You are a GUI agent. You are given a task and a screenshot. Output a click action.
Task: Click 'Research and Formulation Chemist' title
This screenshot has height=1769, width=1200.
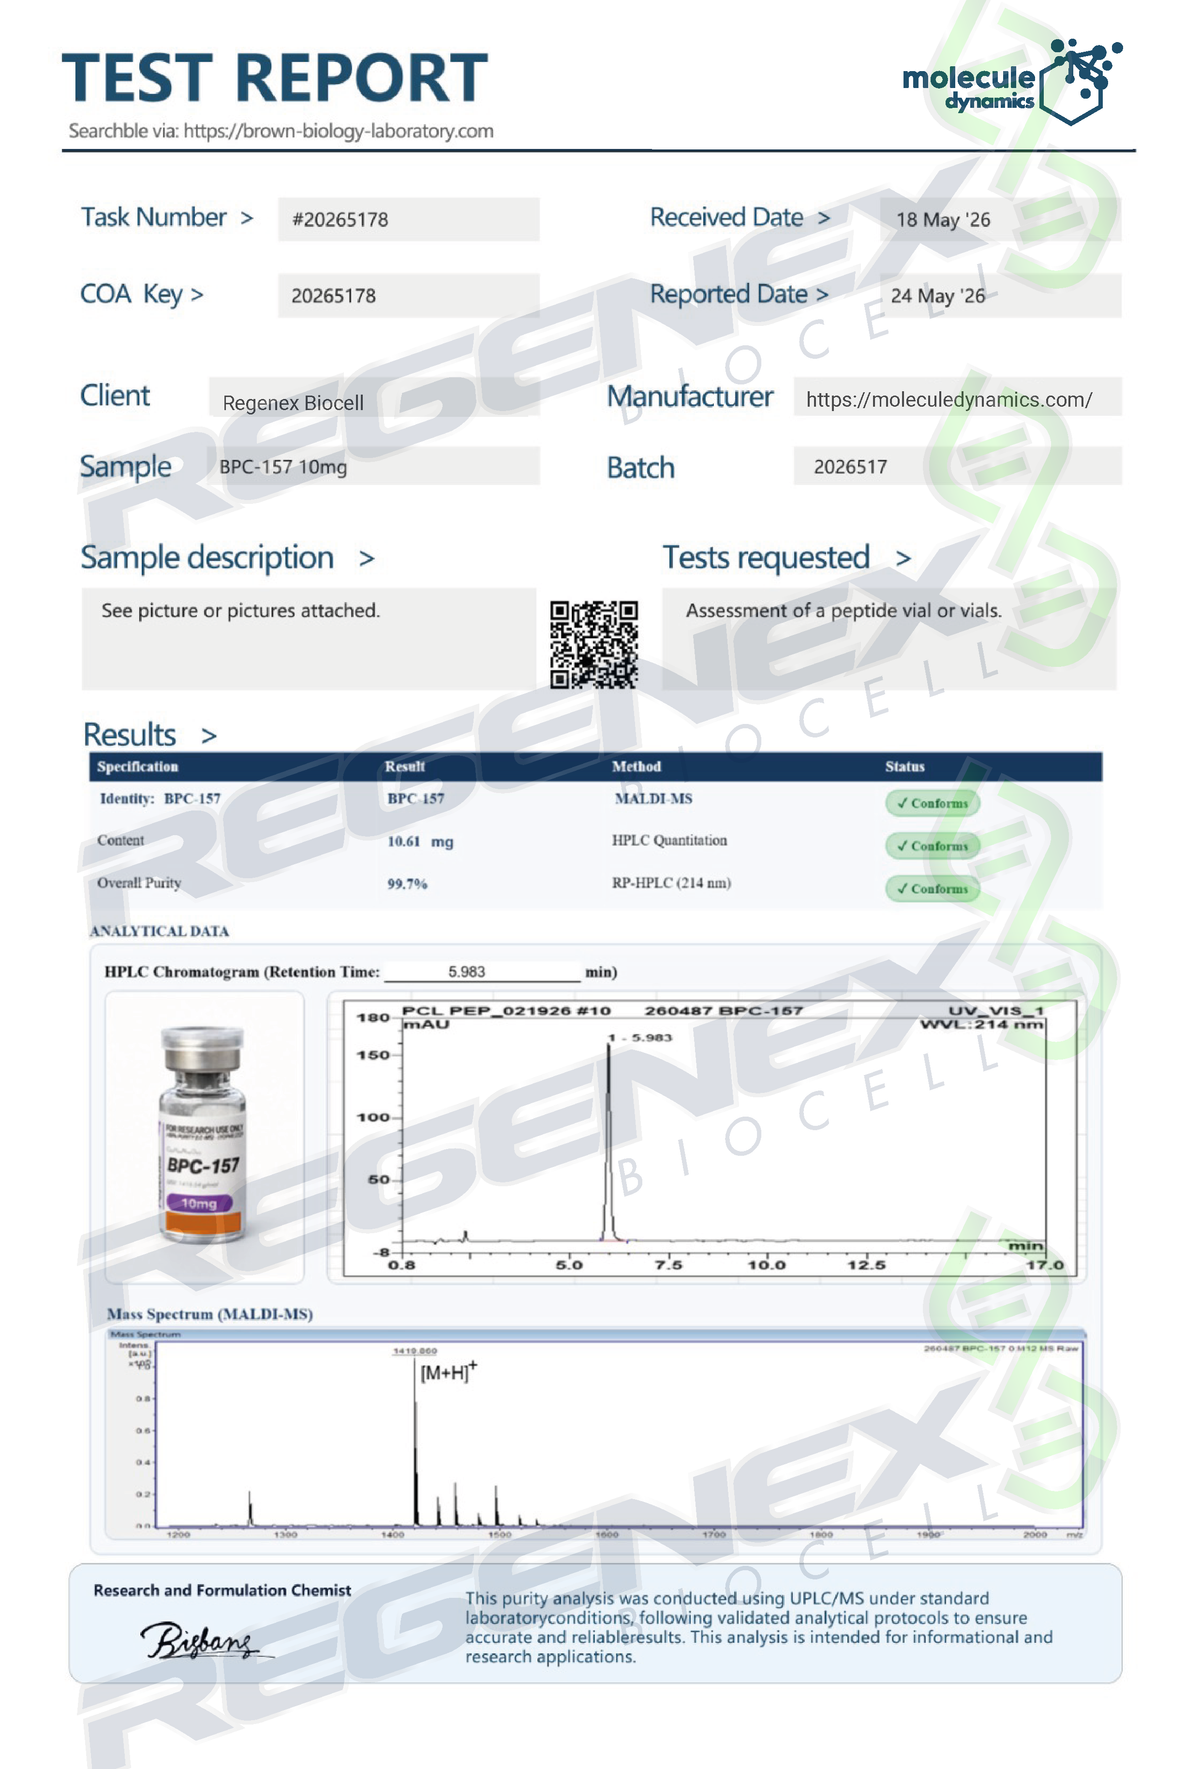pyautogui.click(x=222, y=1590)
